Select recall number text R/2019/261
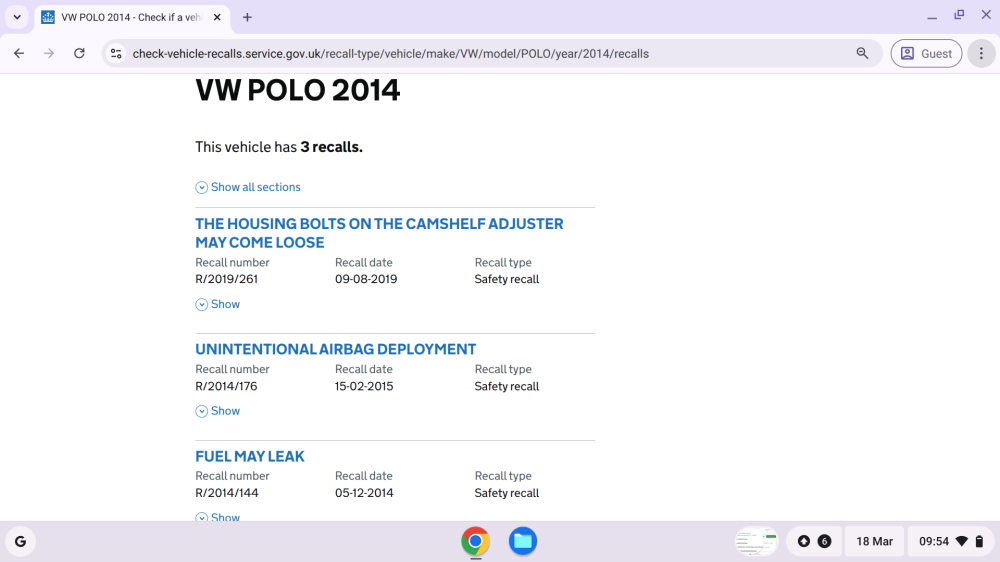1000x562 pixels. tap(226, 279)
